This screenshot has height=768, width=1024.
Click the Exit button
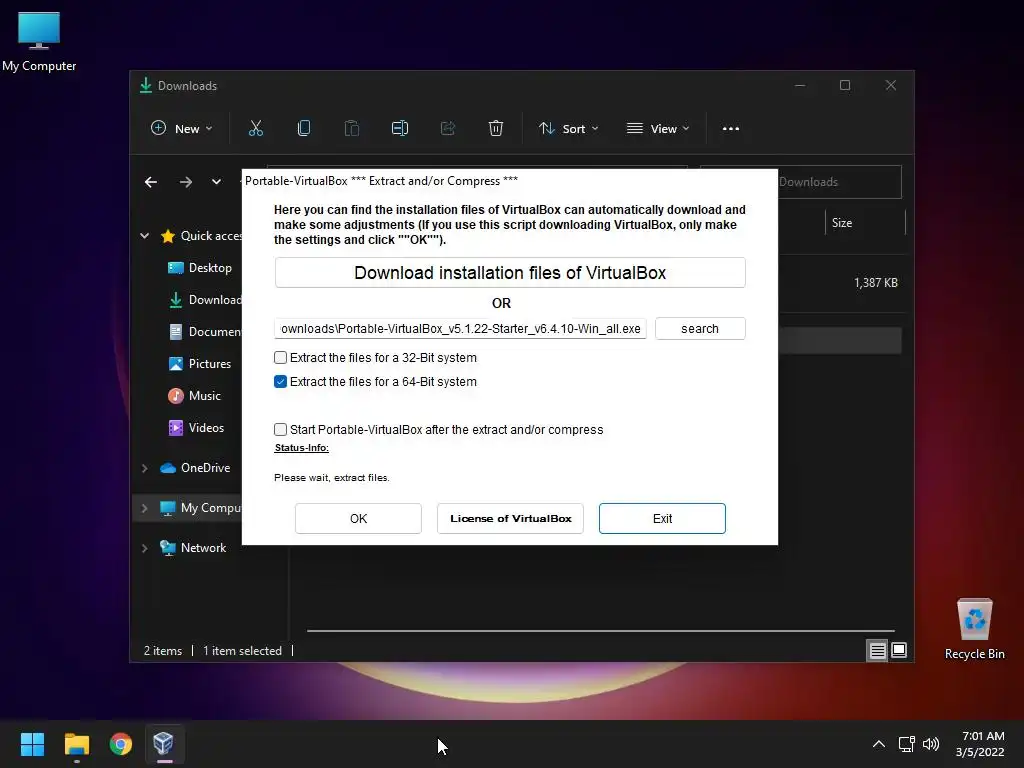pos(662,519)
